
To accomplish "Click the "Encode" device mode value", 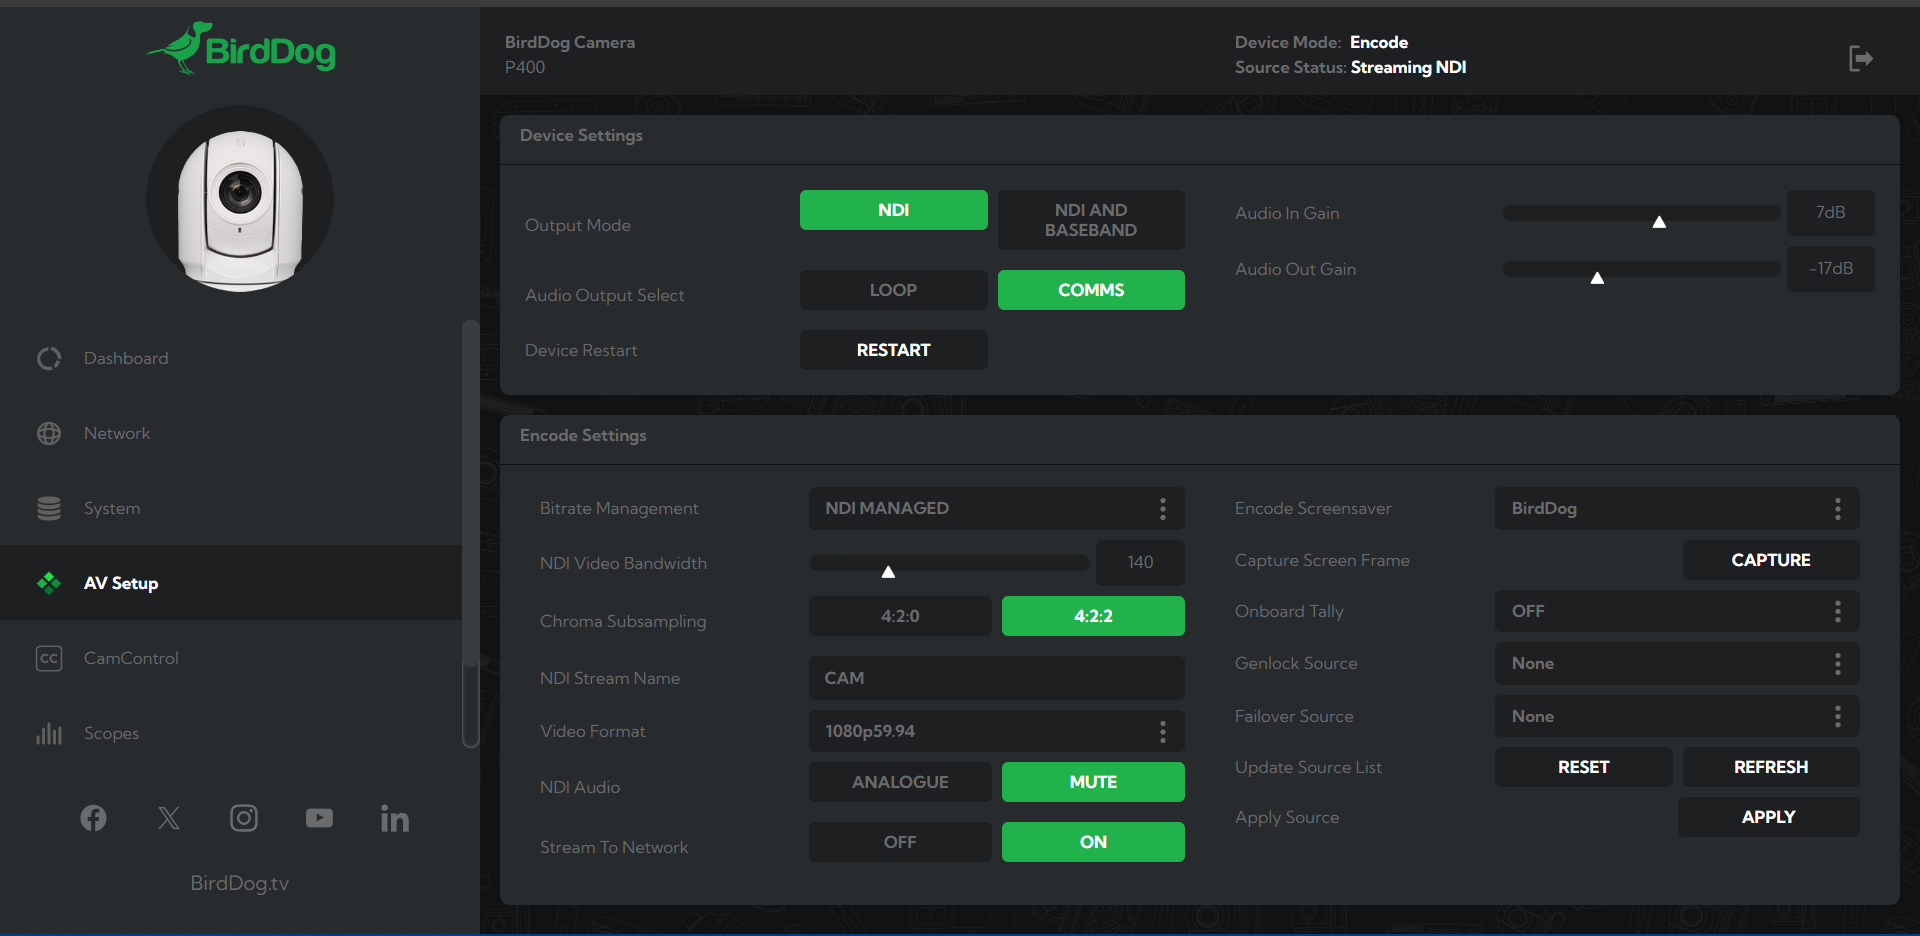I will tap(1379, 42).
